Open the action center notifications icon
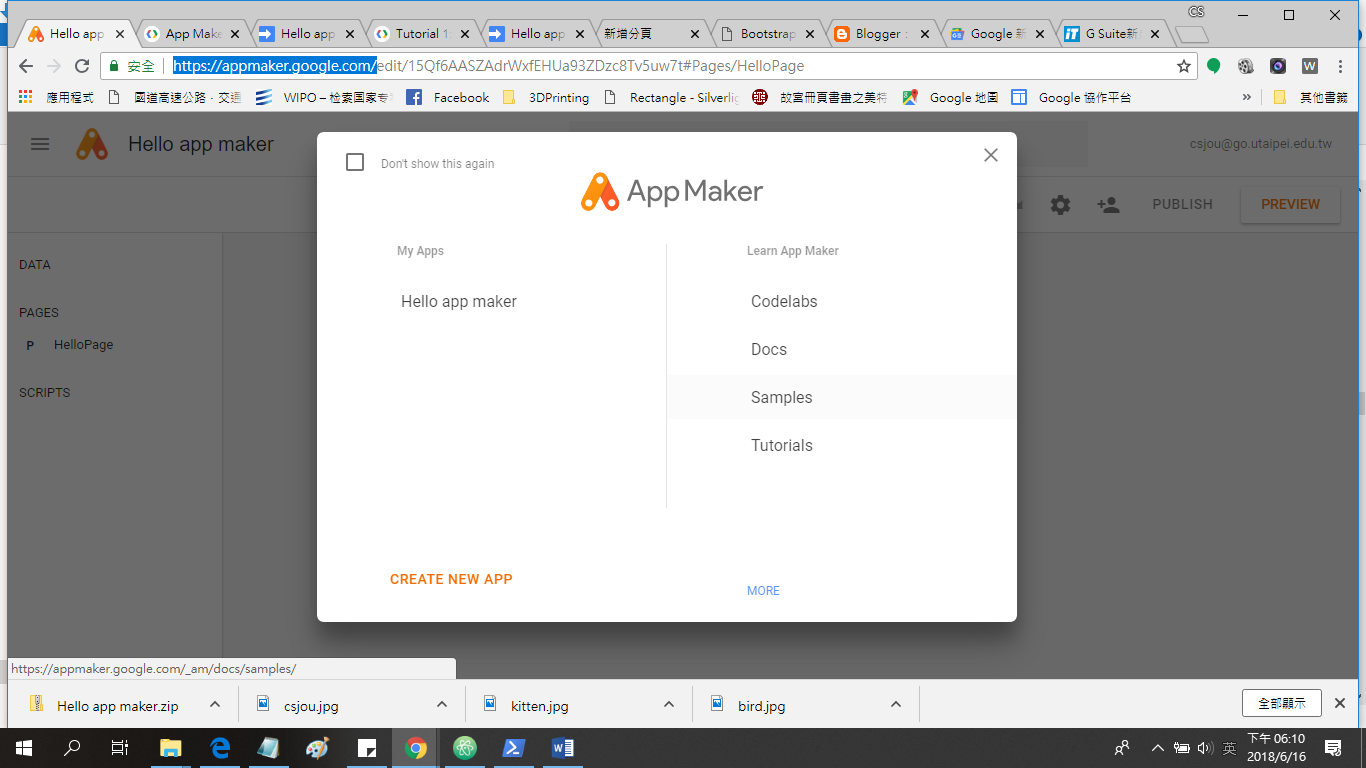Image resolution: width=1366 pixels, height=768 pixels. [1333, 747]
